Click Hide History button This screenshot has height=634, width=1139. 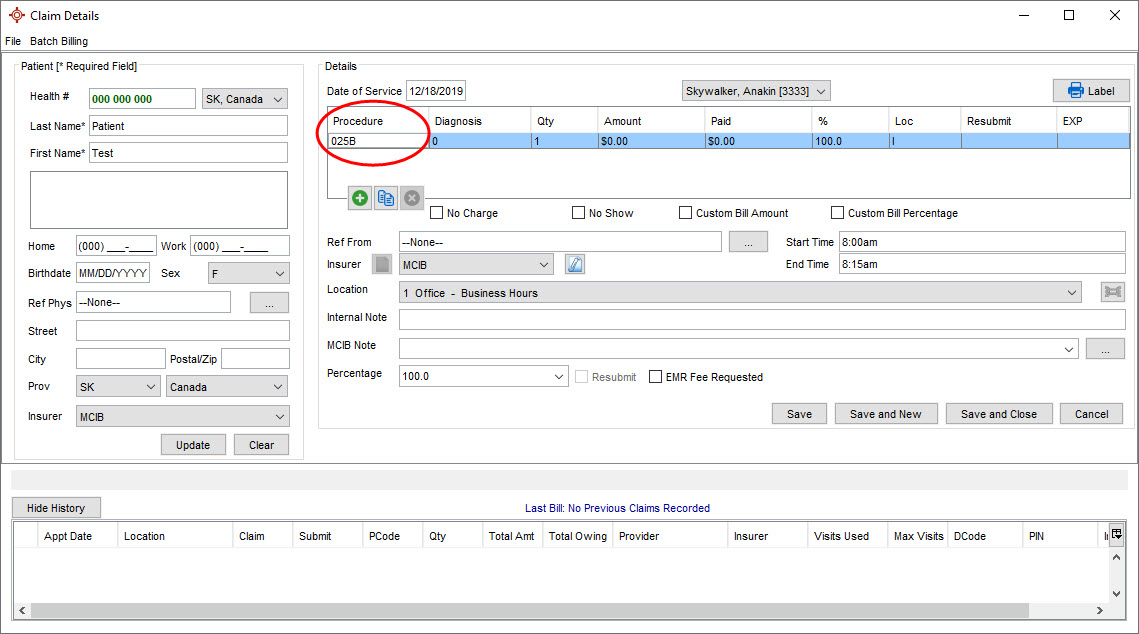56,508
